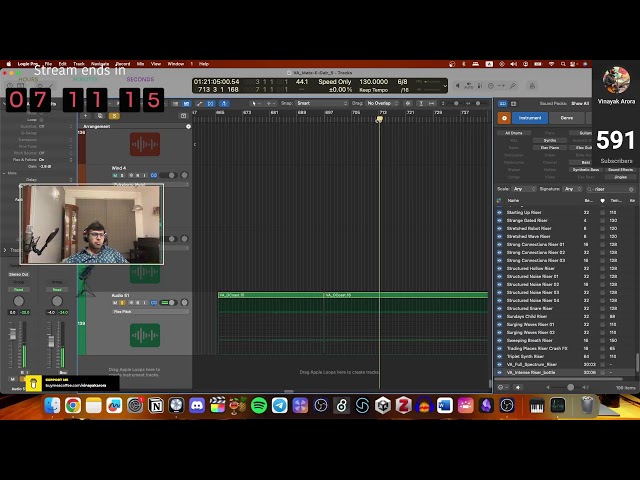Image resolution: width=640 pixels, height=480 pixels.
Task: Toggle Solo on the Audio 51 track
Action: 122,303
